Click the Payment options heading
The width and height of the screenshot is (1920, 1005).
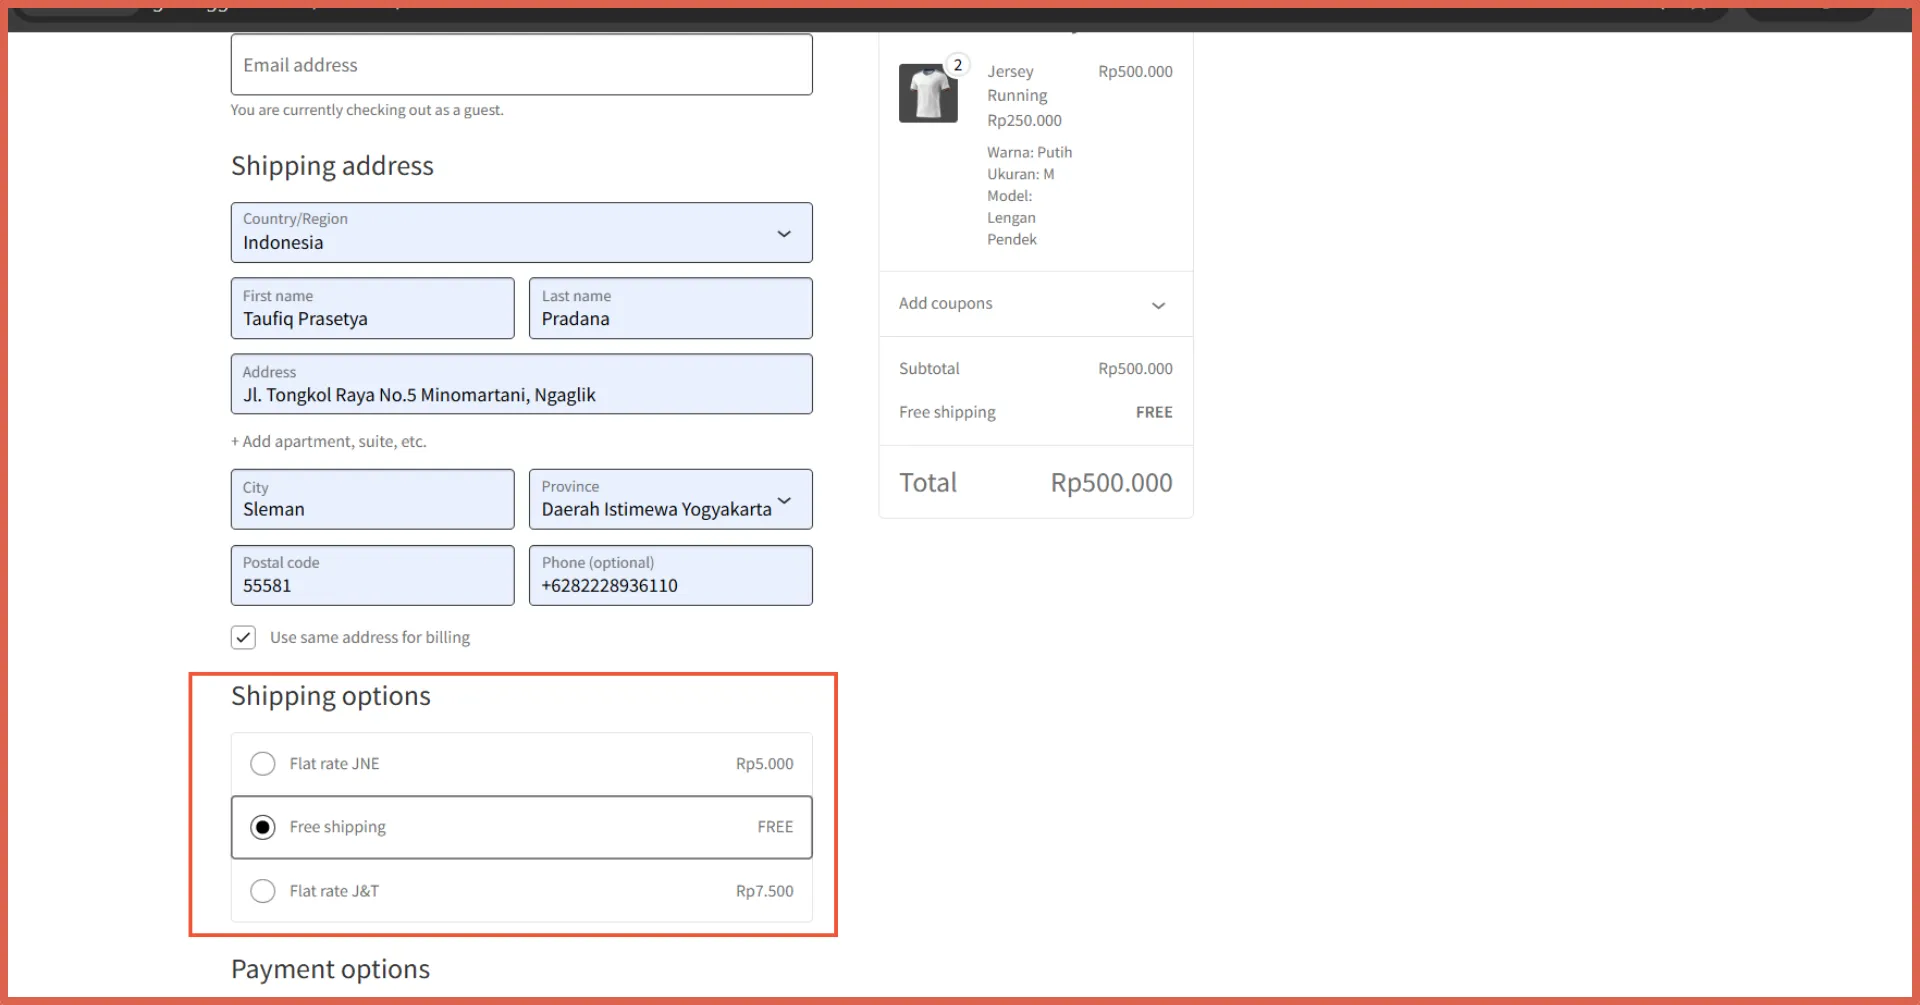(330, 969)
